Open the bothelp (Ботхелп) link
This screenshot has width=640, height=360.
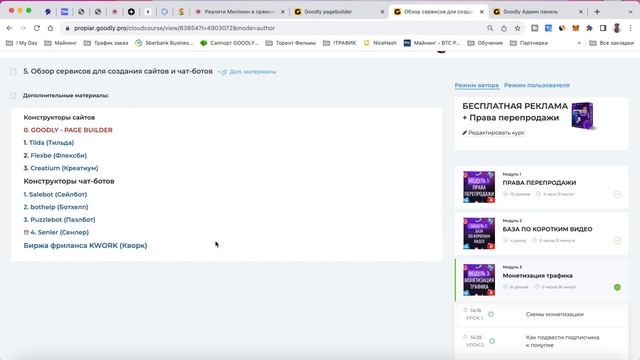(x=59, y=207)
